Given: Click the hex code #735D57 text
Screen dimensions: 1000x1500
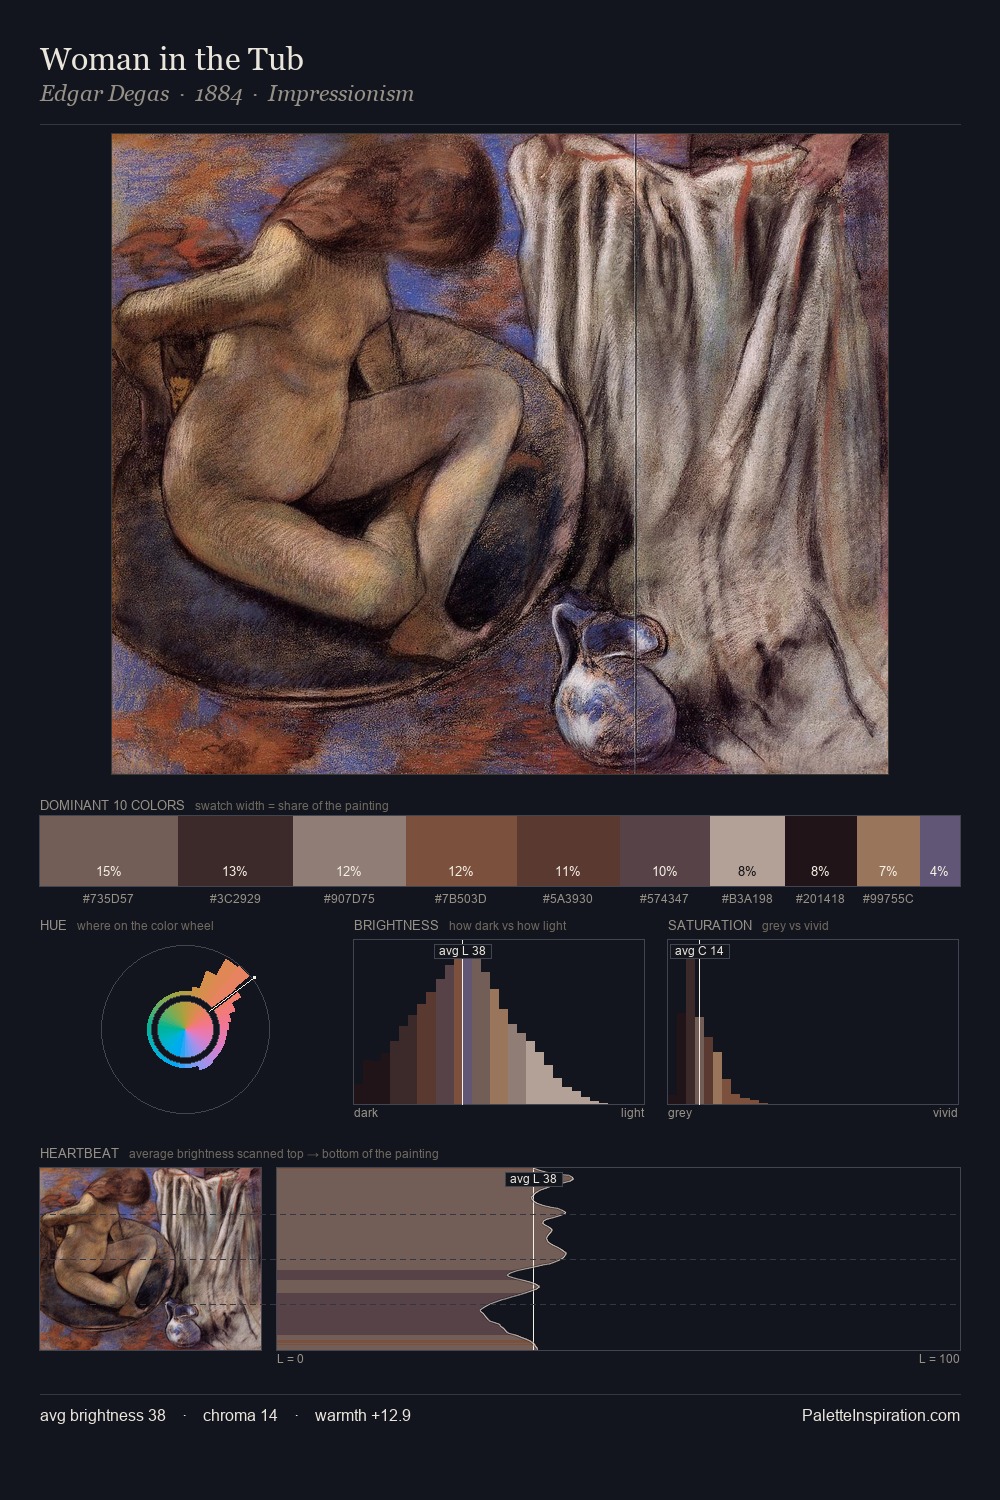Looking at the screenshot, I should pos(108,899).
